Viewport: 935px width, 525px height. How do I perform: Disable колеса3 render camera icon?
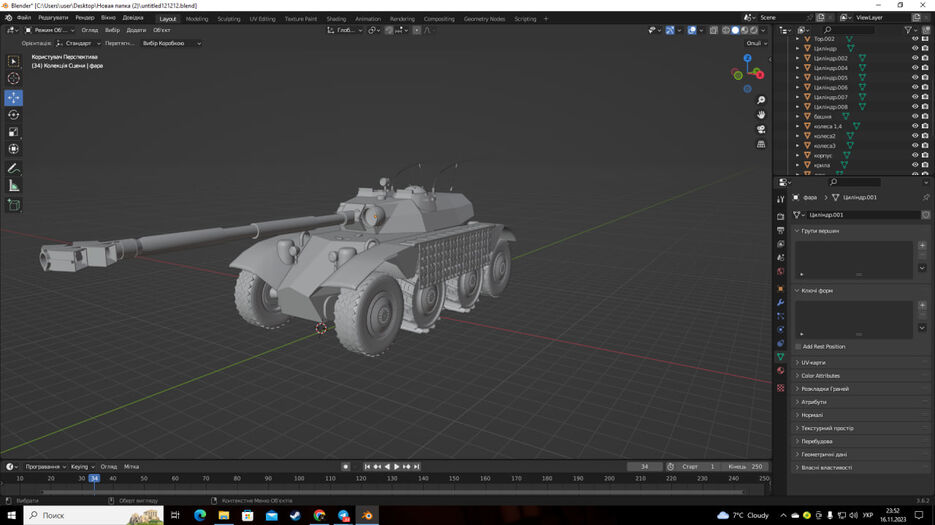tap(925, 146)
